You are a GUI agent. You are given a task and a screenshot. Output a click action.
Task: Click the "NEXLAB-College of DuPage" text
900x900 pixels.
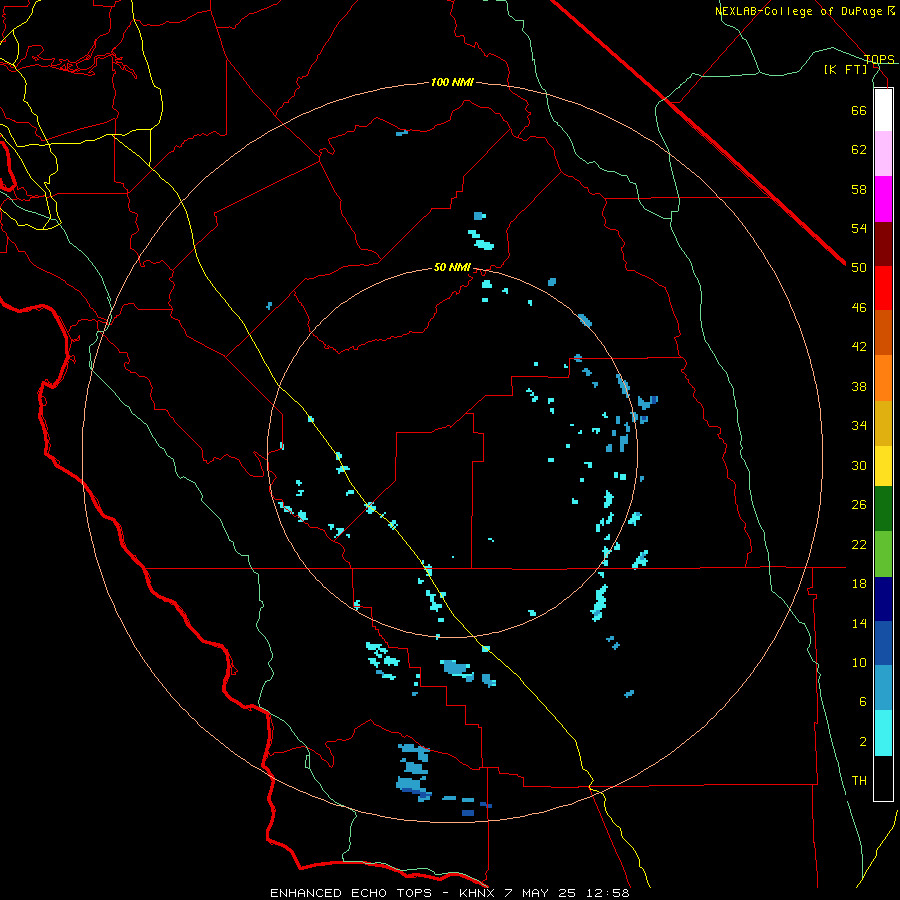[798, 11]
